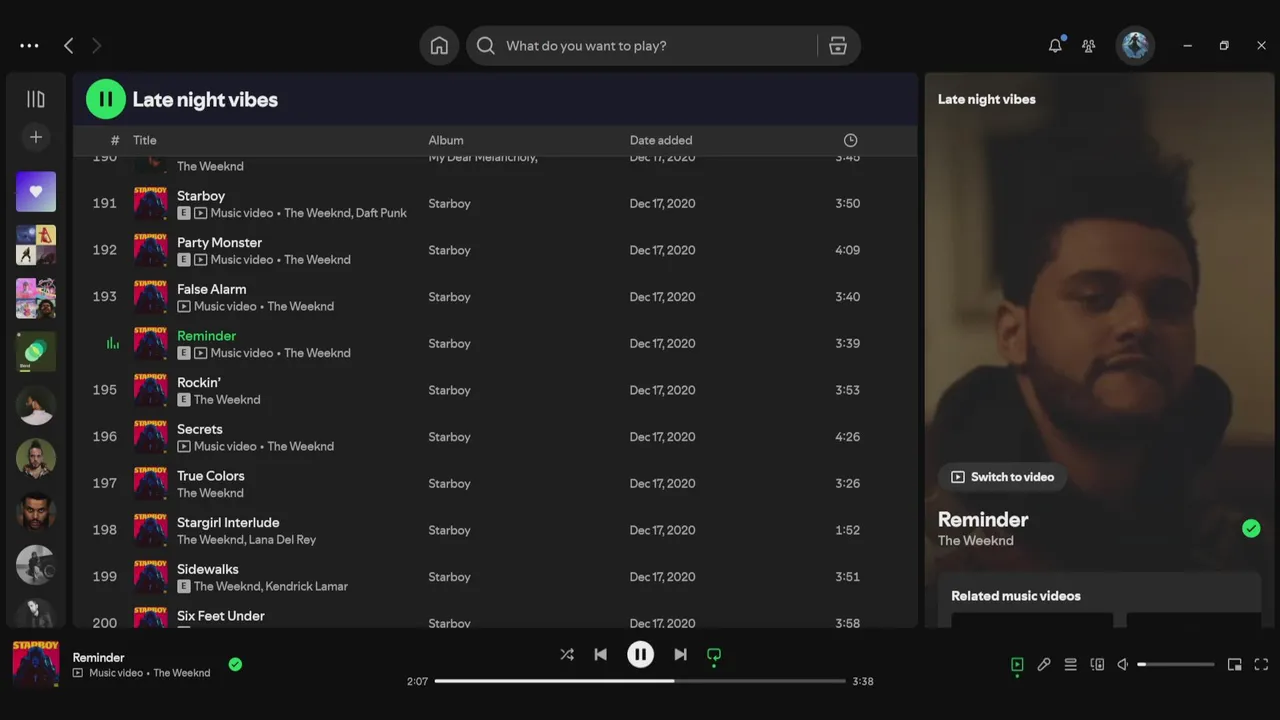Open the Home page icon
1280x720 pixels.
[439, 46]
